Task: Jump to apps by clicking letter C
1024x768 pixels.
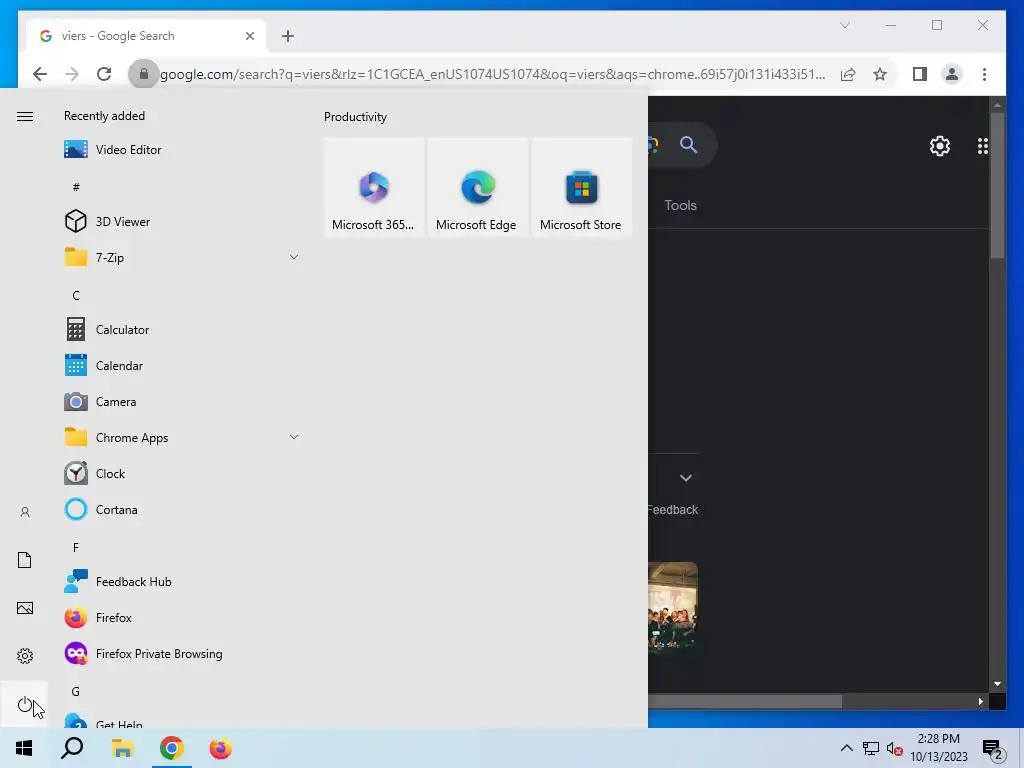Action: pos(76,295)
